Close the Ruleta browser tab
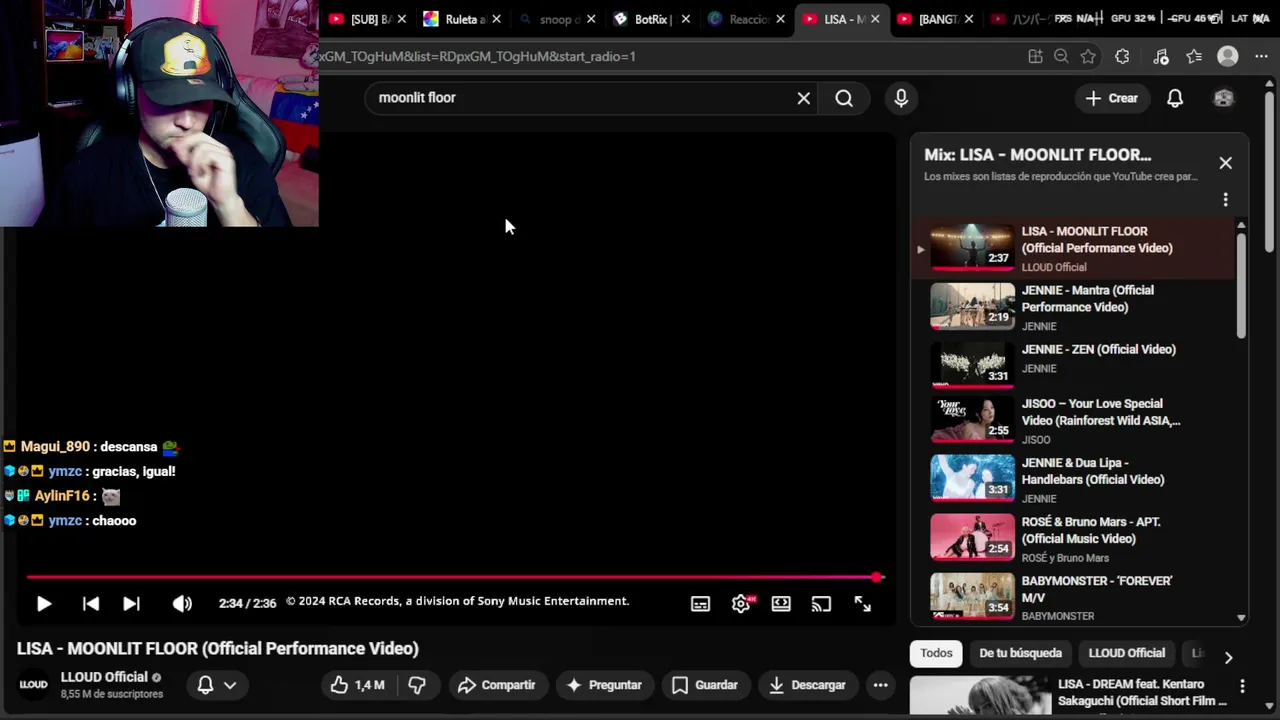The width and height of the screenshot is (1280, 720). (495, 19)
